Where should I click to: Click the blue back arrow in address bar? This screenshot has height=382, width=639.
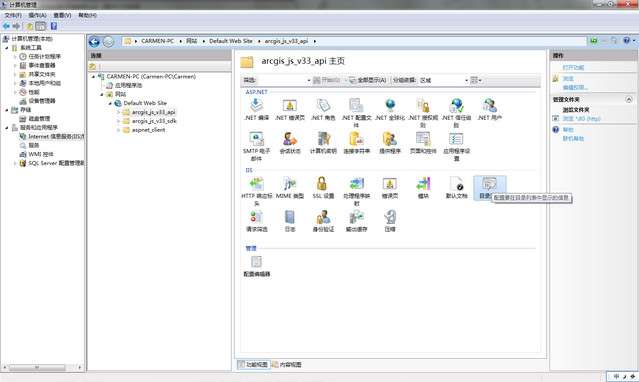94,42
